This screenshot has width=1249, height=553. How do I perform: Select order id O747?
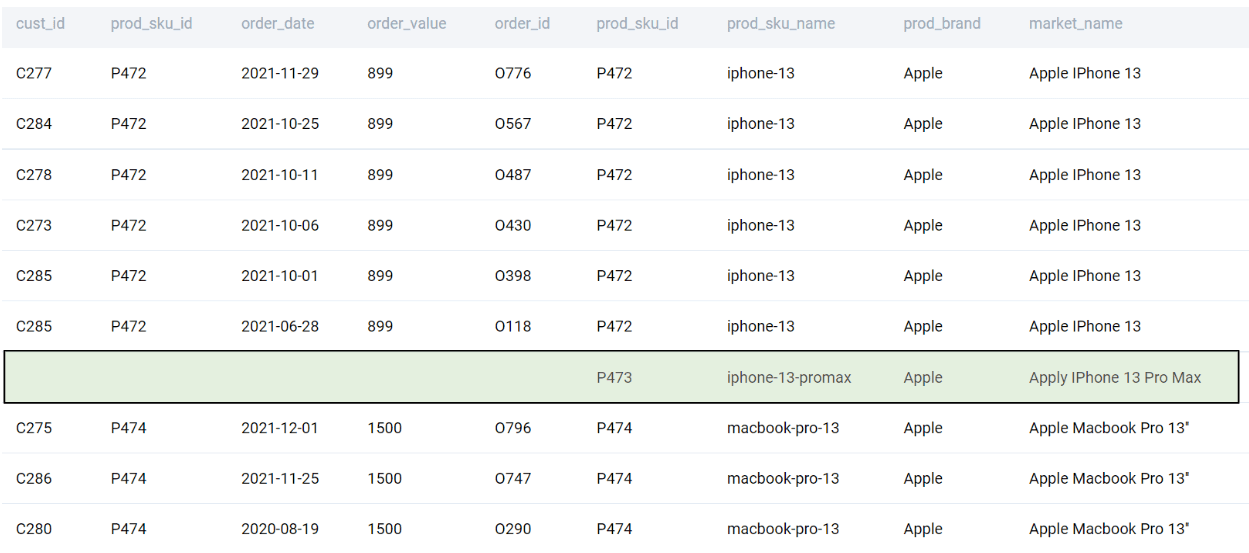coord(513,479)
